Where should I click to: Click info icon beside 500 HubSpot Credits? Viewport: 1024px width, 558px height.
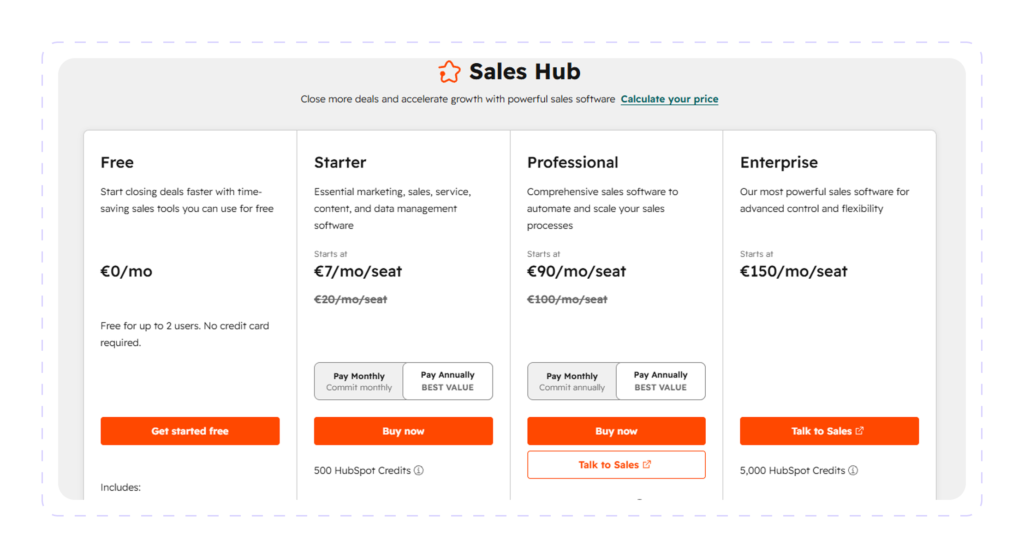[x=419, y=470]
